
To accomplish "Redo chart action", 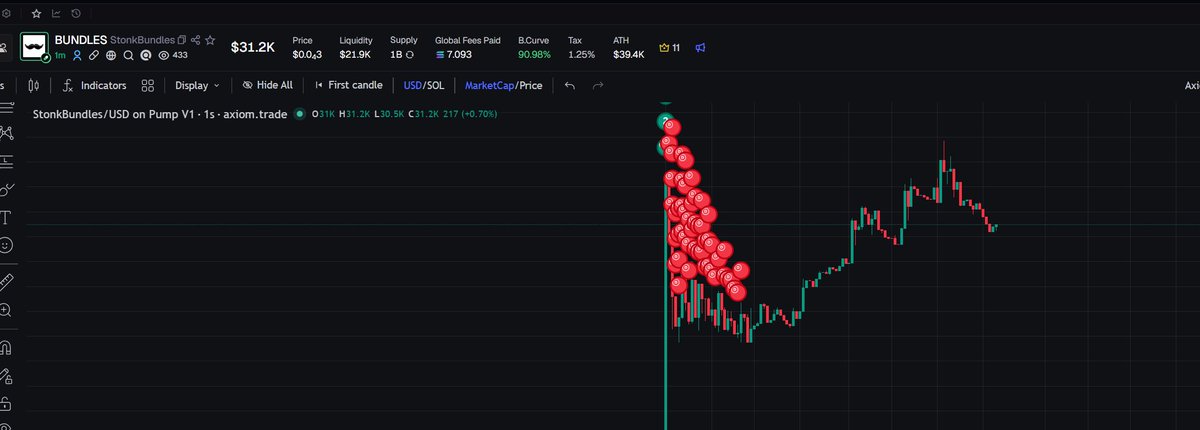I will (598, 85).
